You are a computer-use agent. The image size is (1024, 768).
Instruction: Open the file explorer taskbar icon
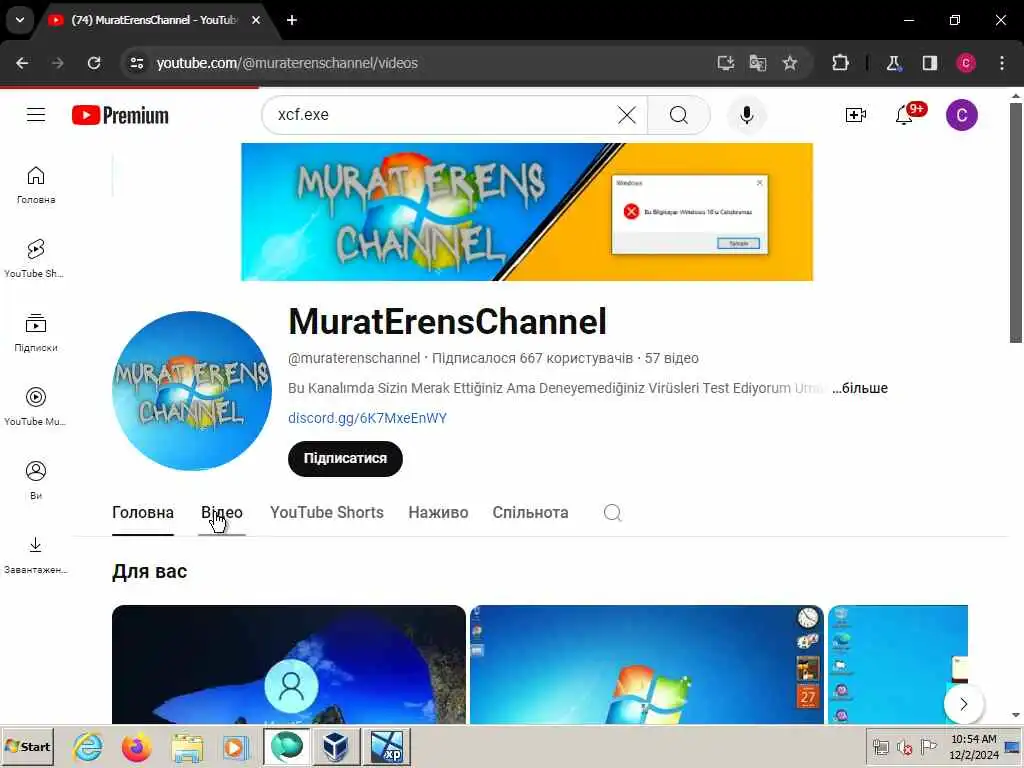pos(187,746)
